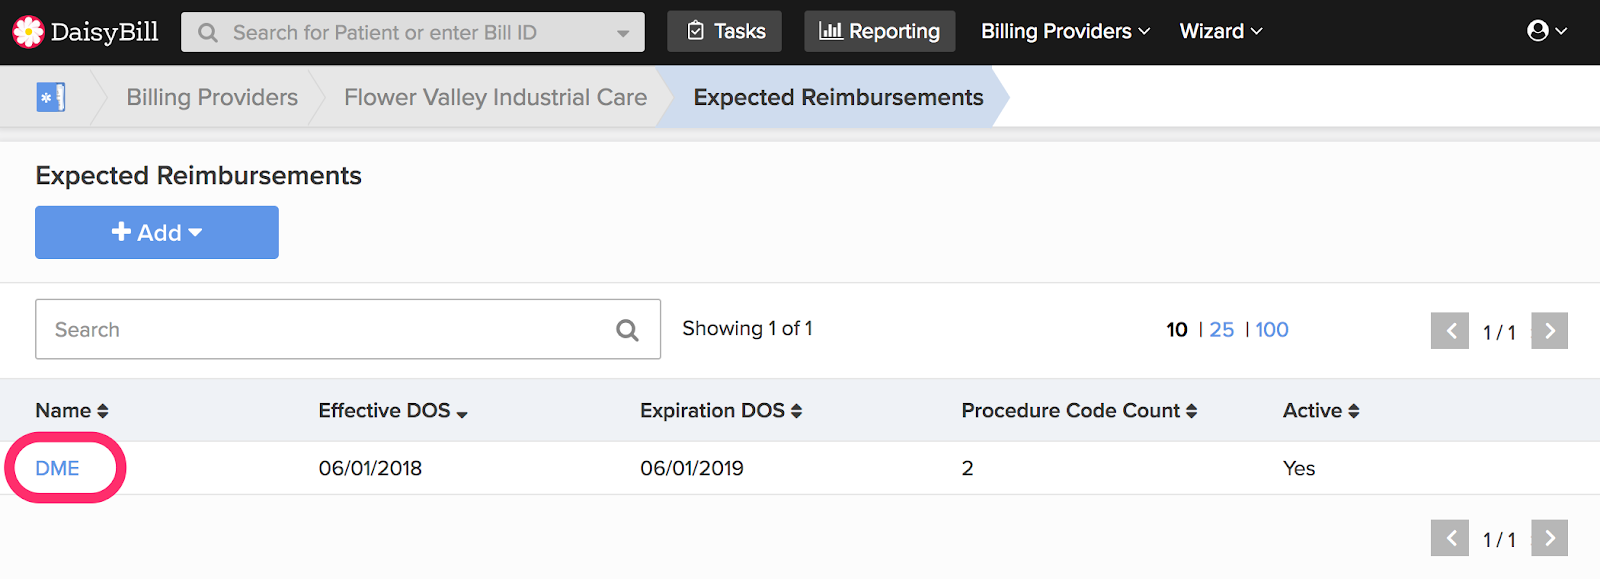Expand the Wizard menu

[1221, 31]
